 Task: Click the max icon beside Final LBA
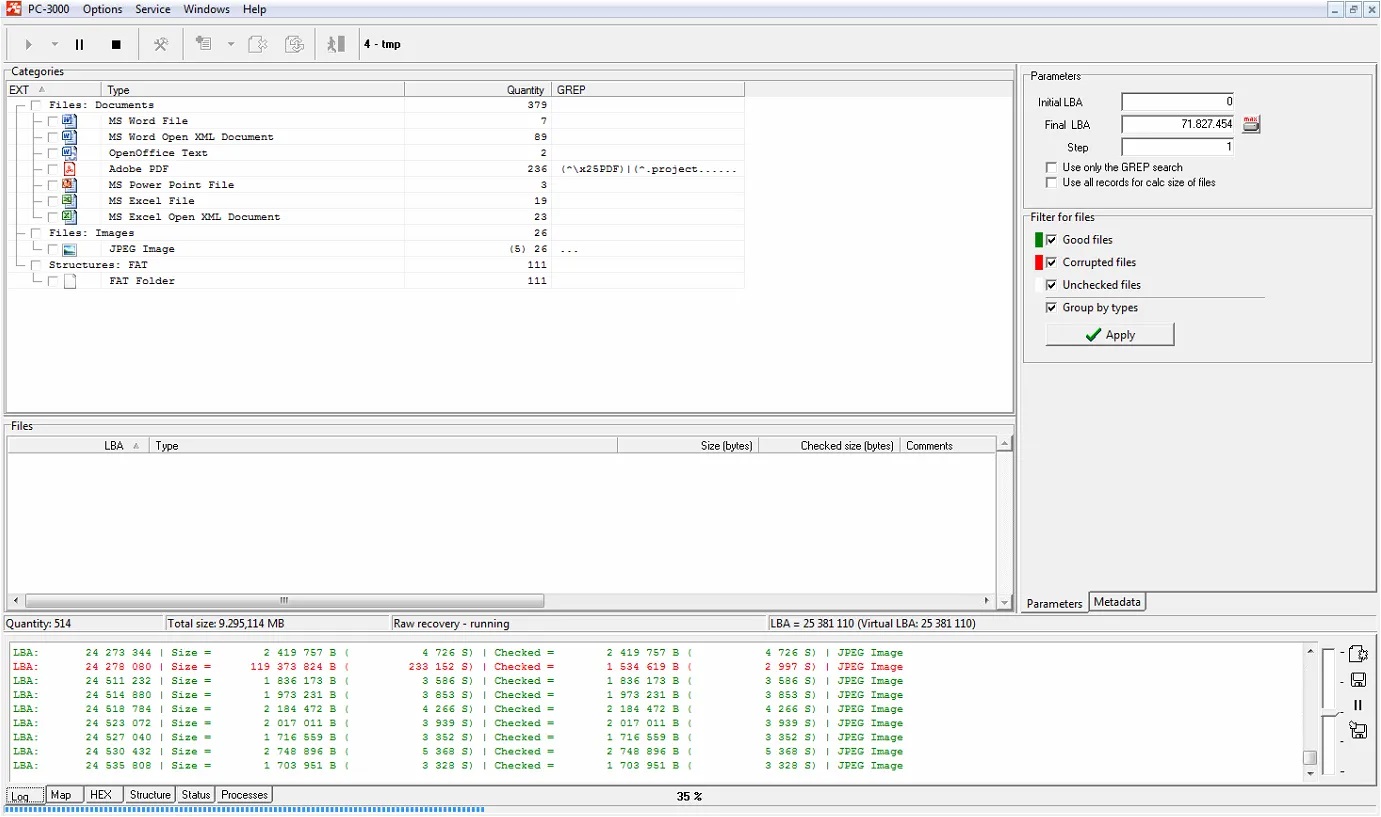(x=1251, y=125)
